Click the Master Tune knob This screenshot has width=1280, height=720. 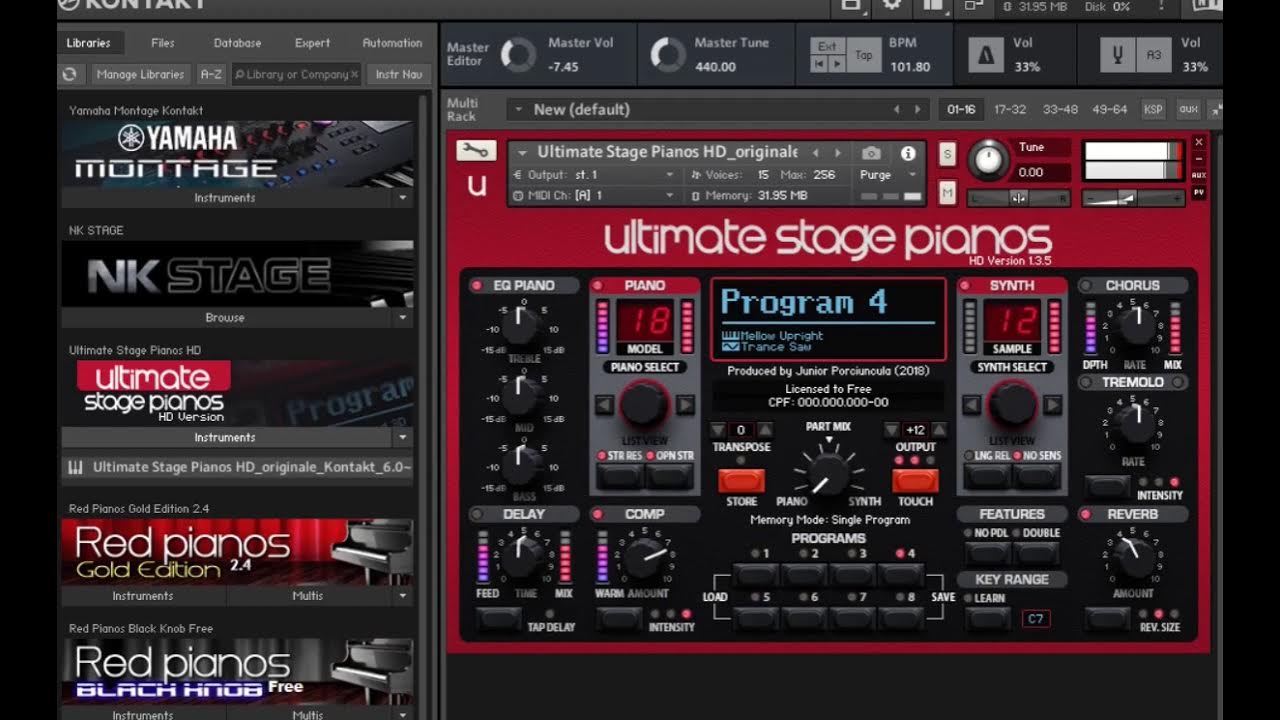pos(667,55)
